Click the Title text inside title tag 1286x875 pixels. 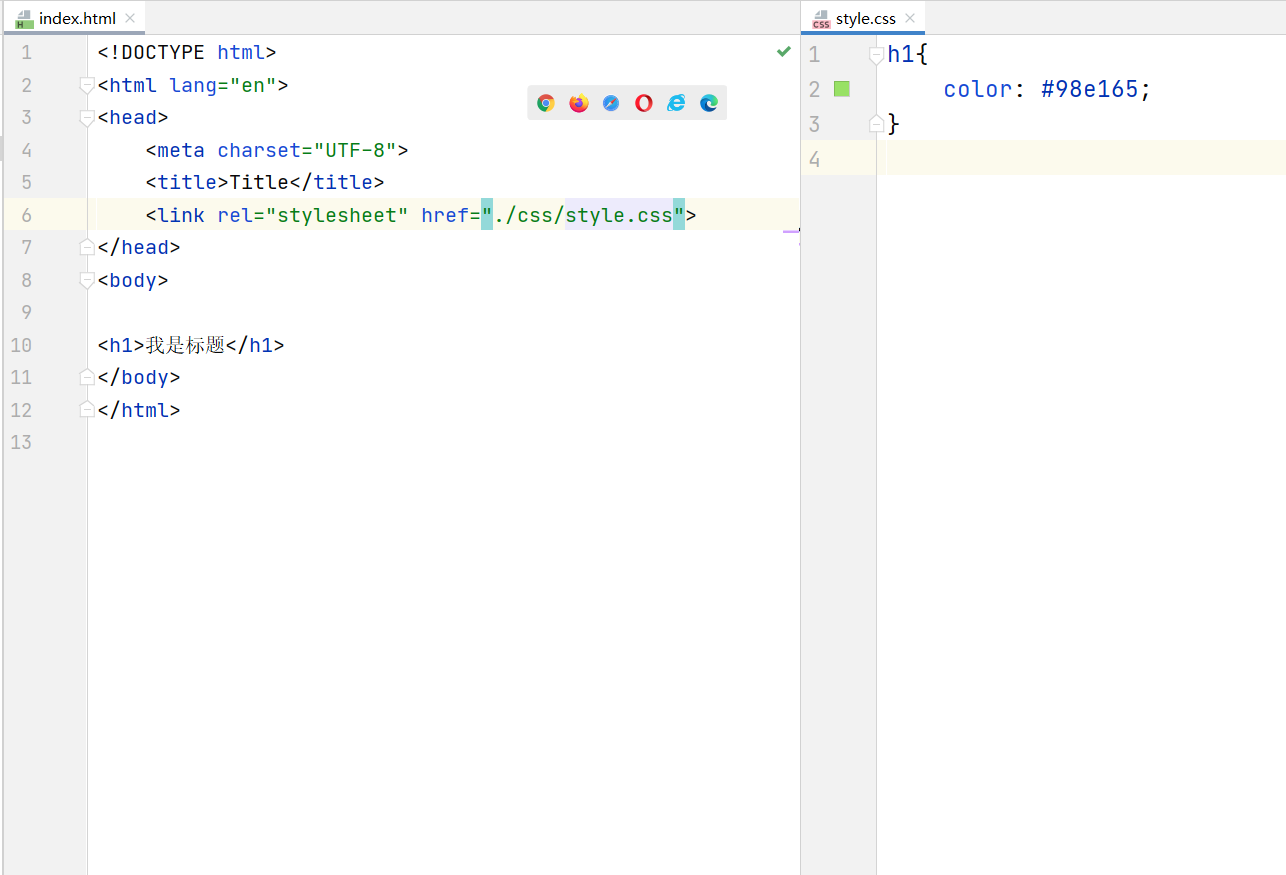pos(259,183)
